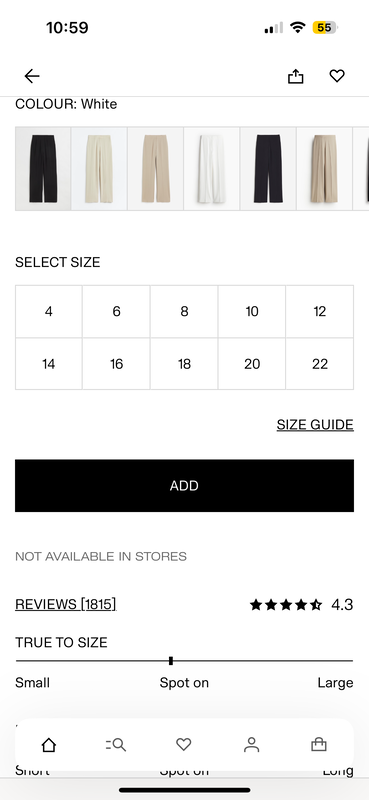
Task: Open favourites heart in bottom bar
Action: [x=184, y=745]
